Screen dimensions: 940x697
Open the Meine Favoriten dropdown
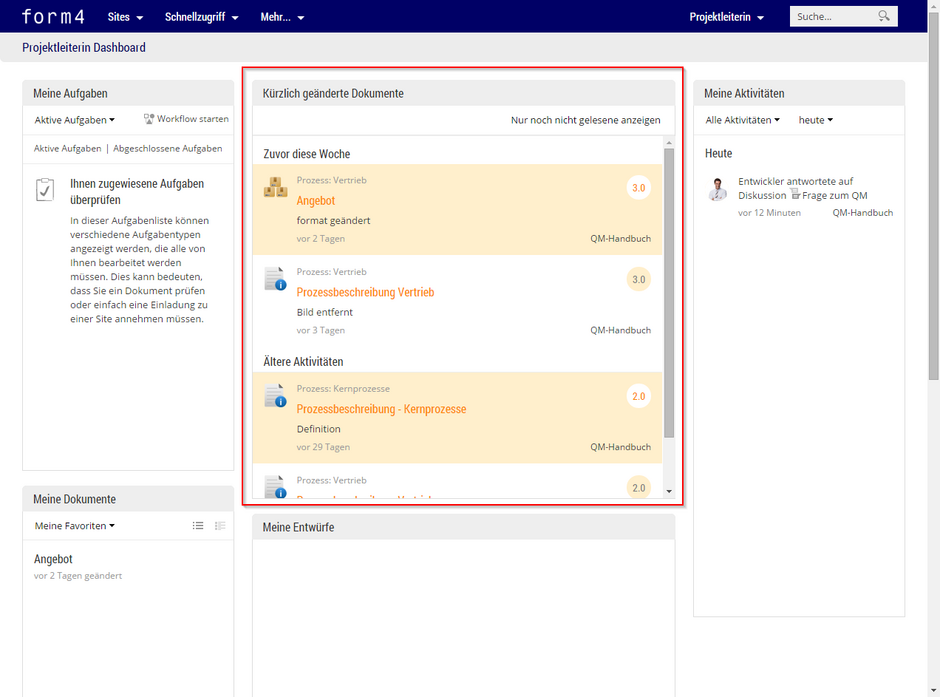tap(75, 526)
